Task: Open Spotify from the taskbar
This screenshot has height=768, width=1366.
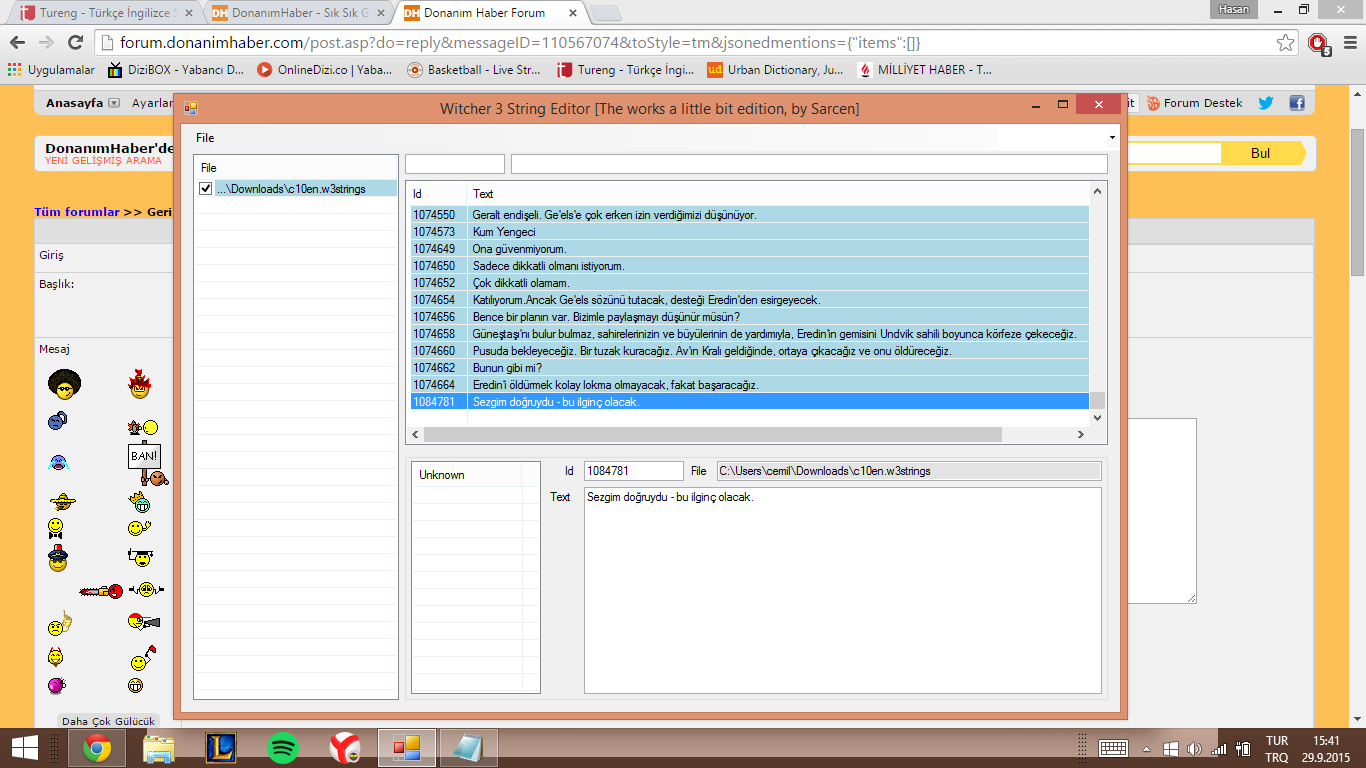Action: click(x=283, y=747)
